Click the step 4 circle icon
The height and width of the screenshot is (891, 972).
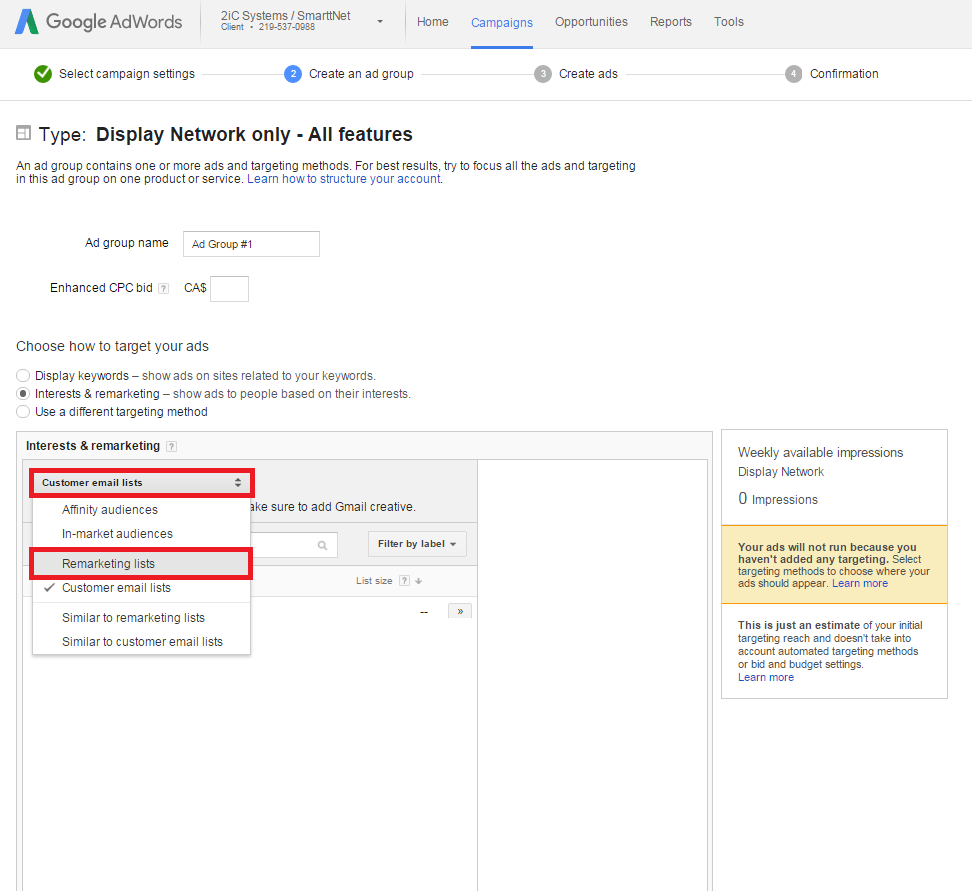793,74
